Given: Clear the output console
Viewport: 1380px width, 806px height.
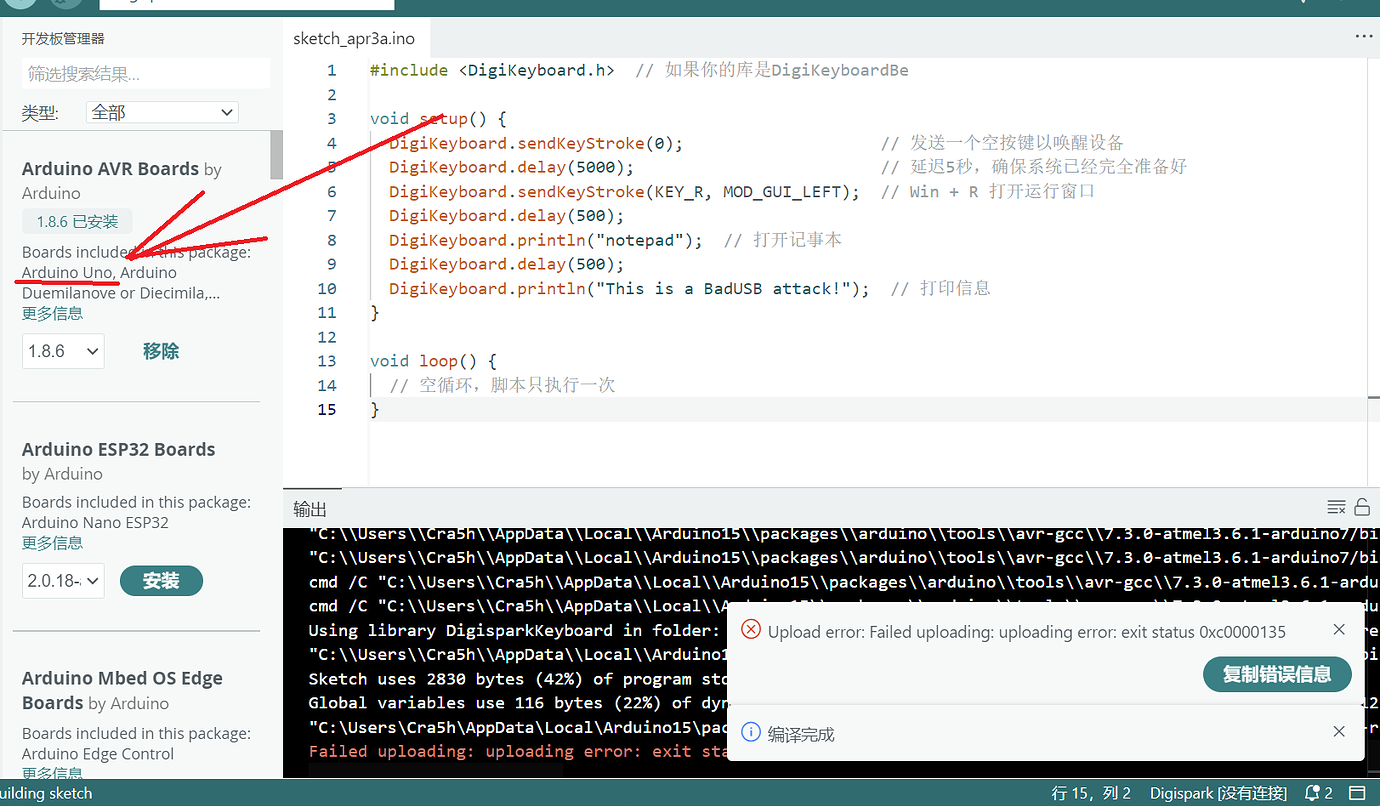Looking at the screenshot, I should pos(1337,507).
